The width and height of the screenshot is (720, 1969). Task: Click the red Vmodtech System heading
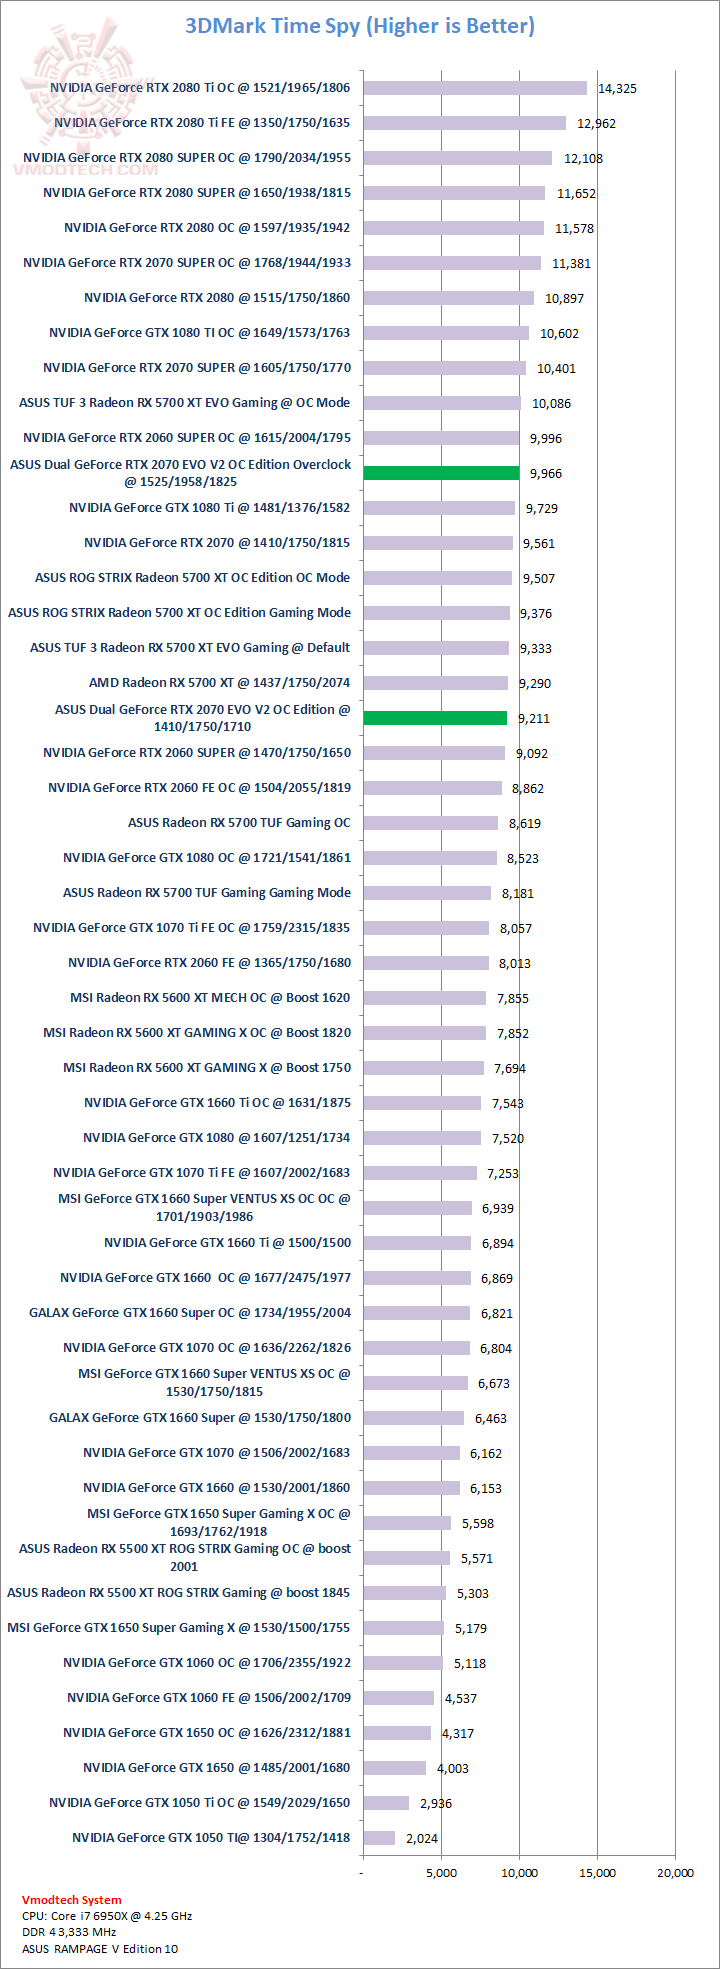coord(72,1900)
